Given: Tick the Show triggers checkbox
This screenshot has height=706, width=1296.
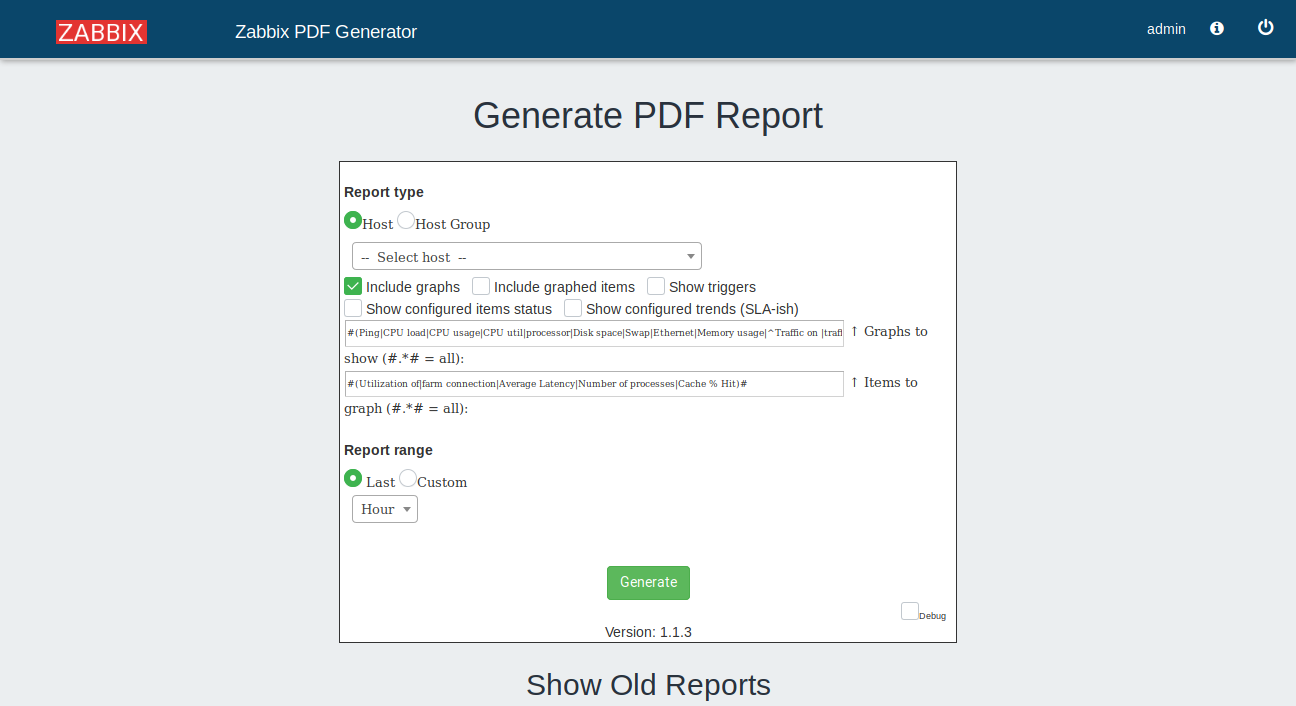Looking at the screenshot, I should click(656, 287).
